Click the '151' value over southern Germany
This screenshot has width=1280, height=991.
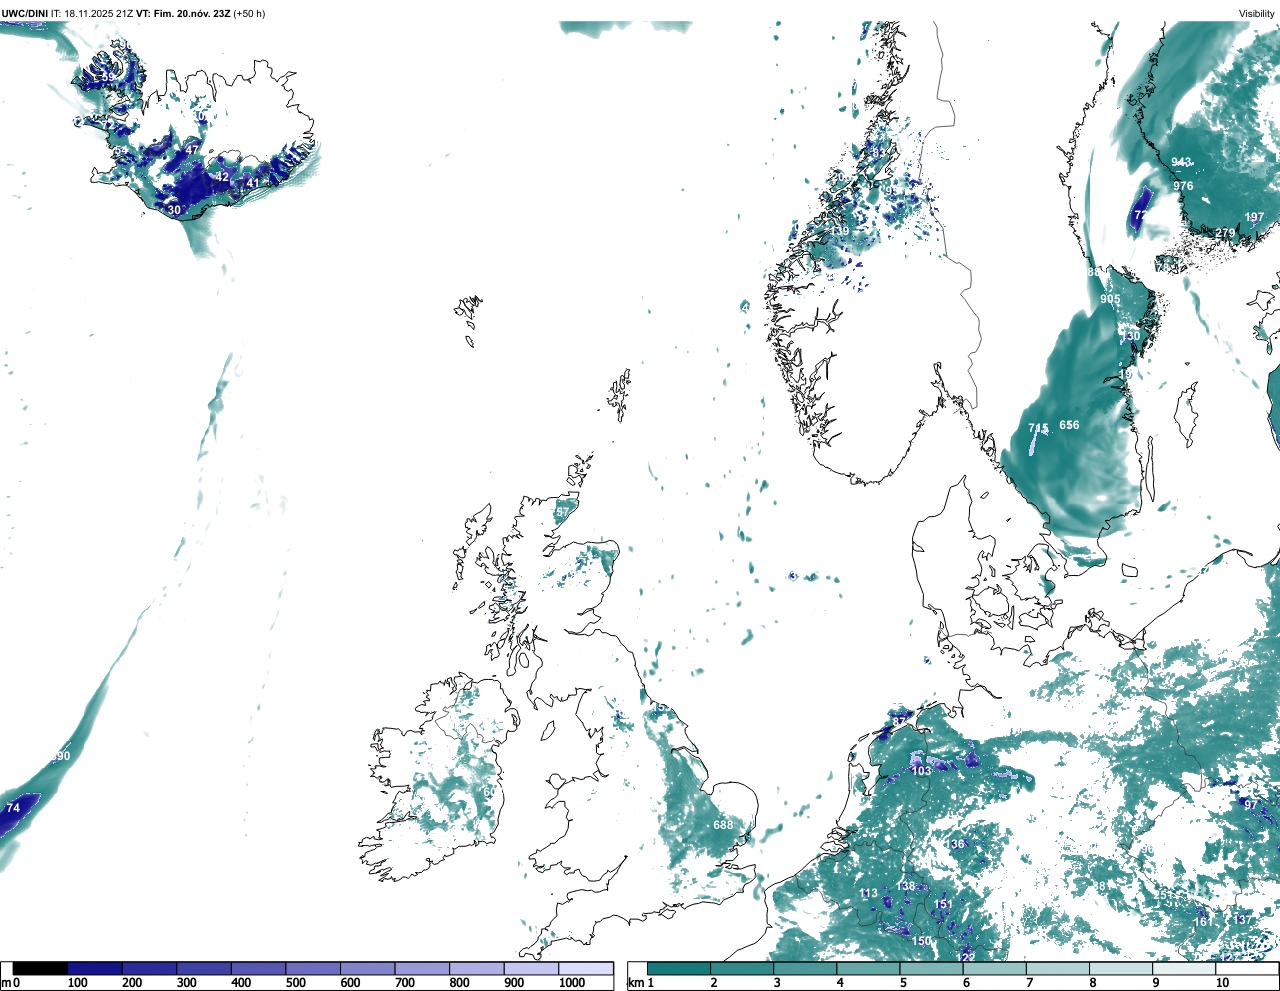[943, 904]
